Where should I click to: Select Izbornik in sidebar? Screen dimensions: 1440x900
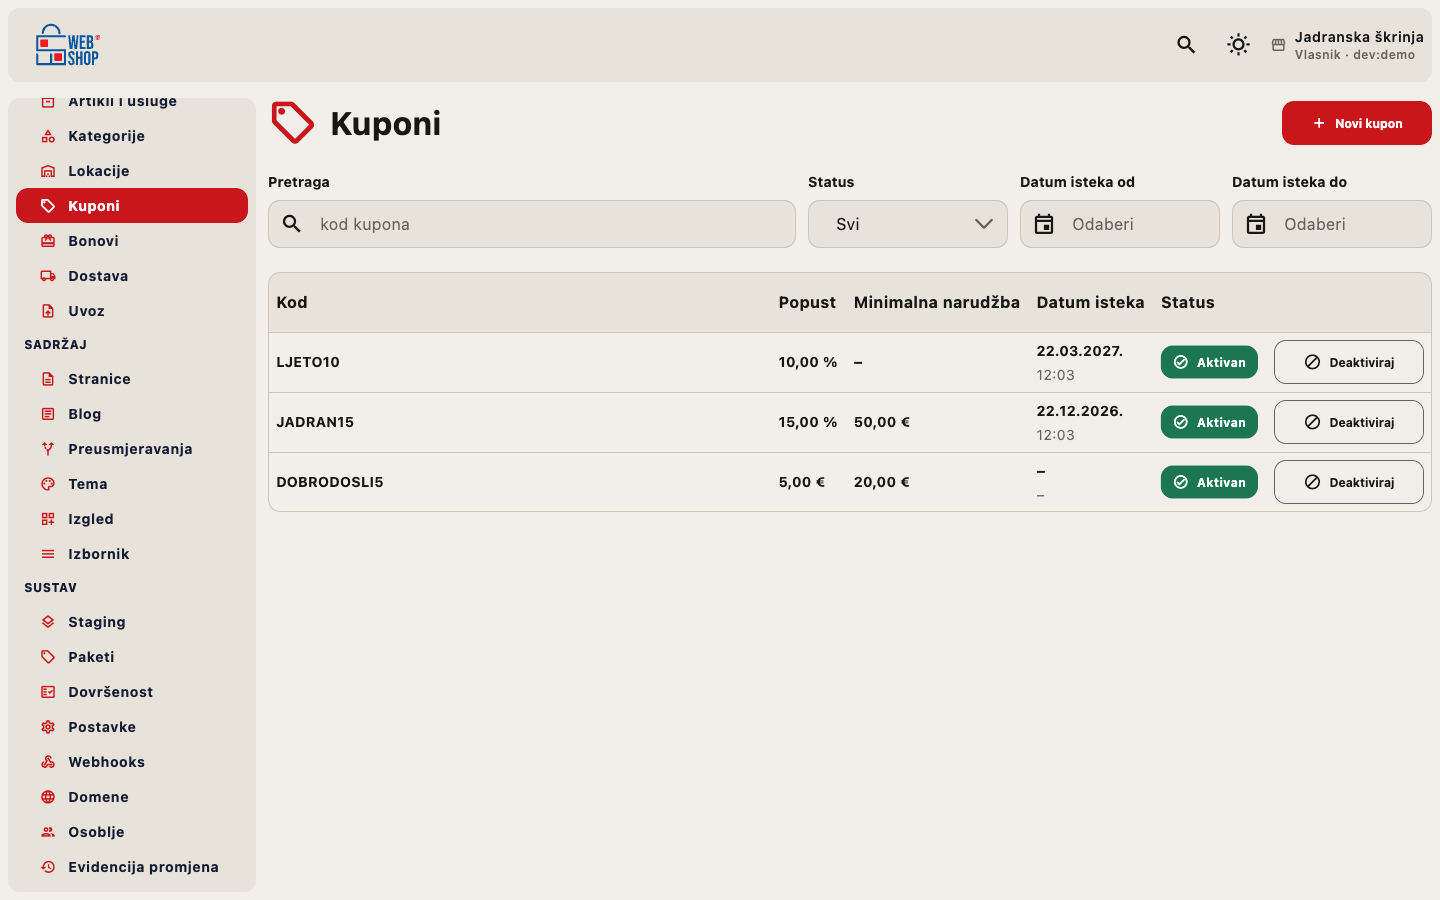click(x=132, y=554)
